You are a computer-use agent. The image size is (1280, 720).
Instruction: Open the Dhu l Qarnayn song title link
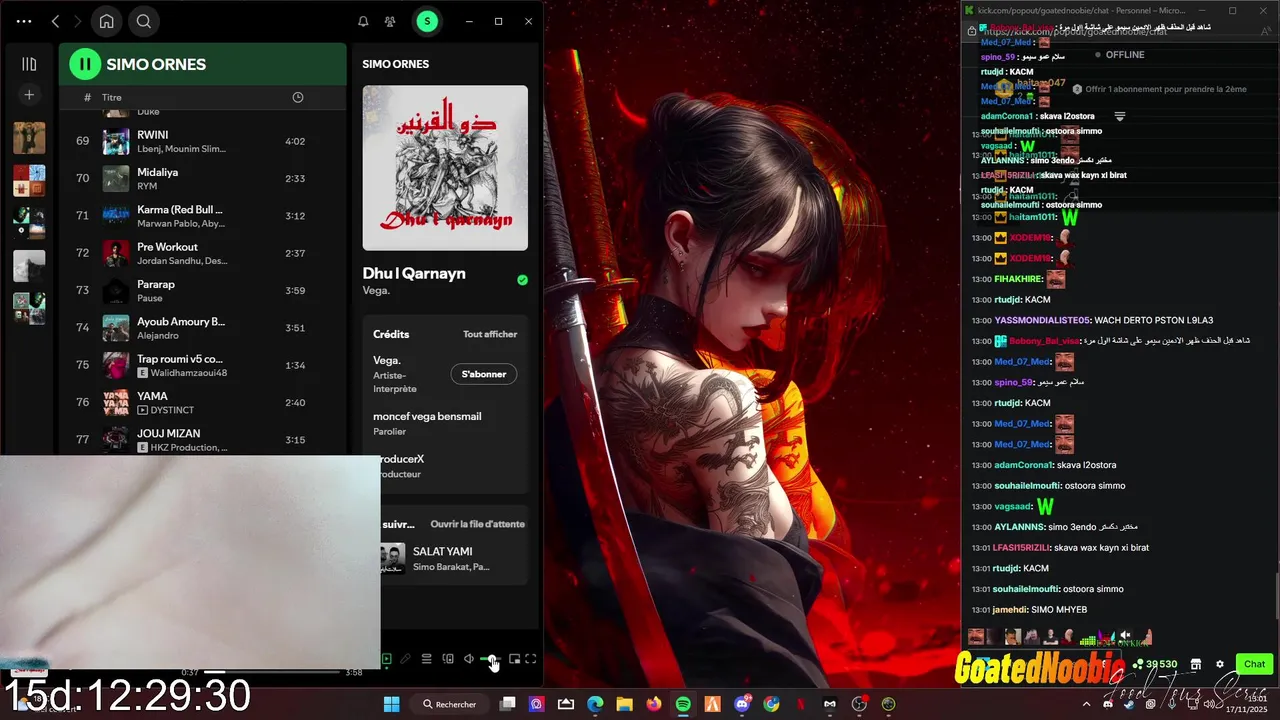[x=414, y=273]
